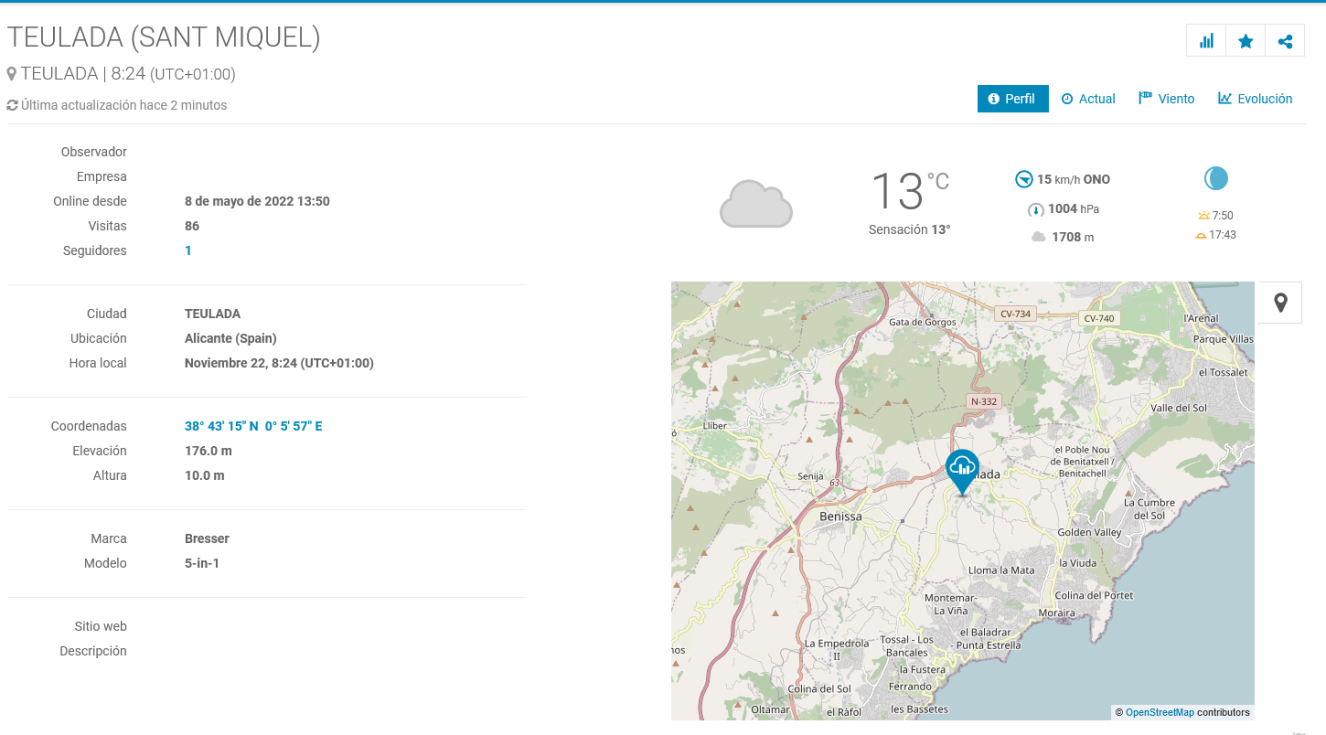Screen dimensions: 1326x735
Task: Click the Ubicación value Alicante (Spain)
Action: click(x=231, y=339)
